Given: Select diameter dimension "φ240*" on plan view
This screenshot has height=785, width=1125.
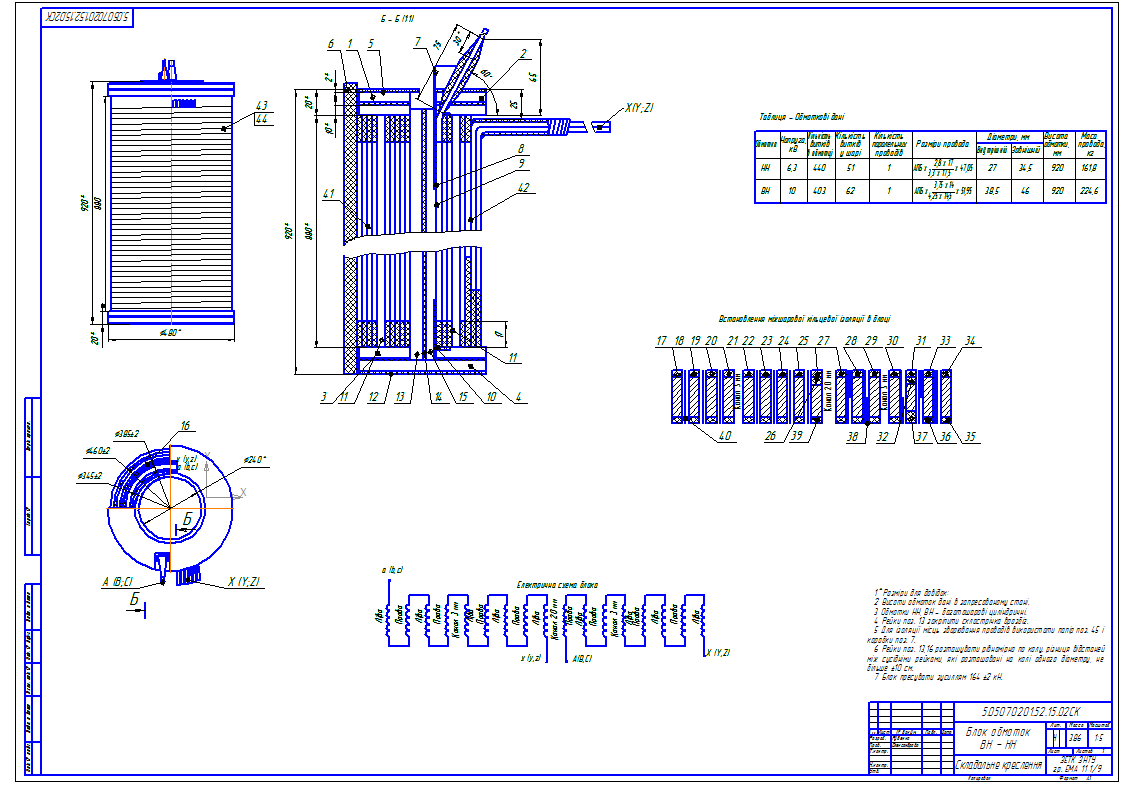Looking at the screenshot, I should tap(255, 459).
